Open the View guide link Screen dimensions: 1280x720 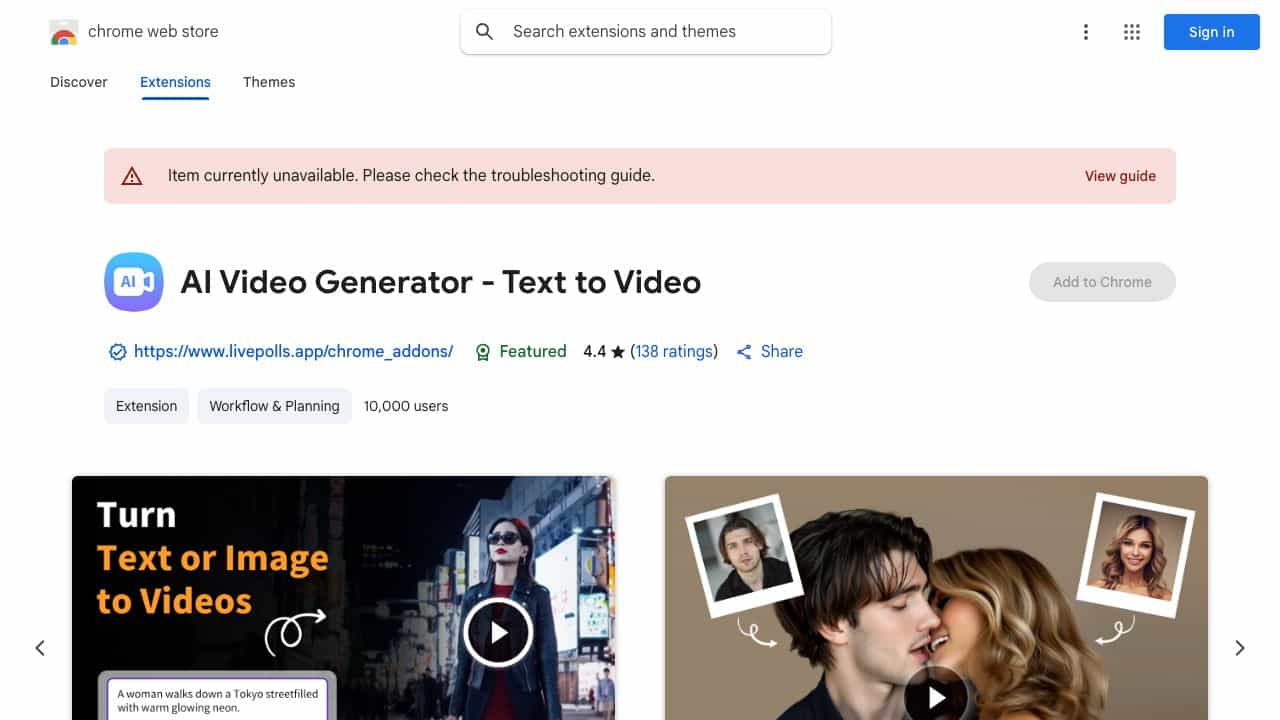[1120, 176]
